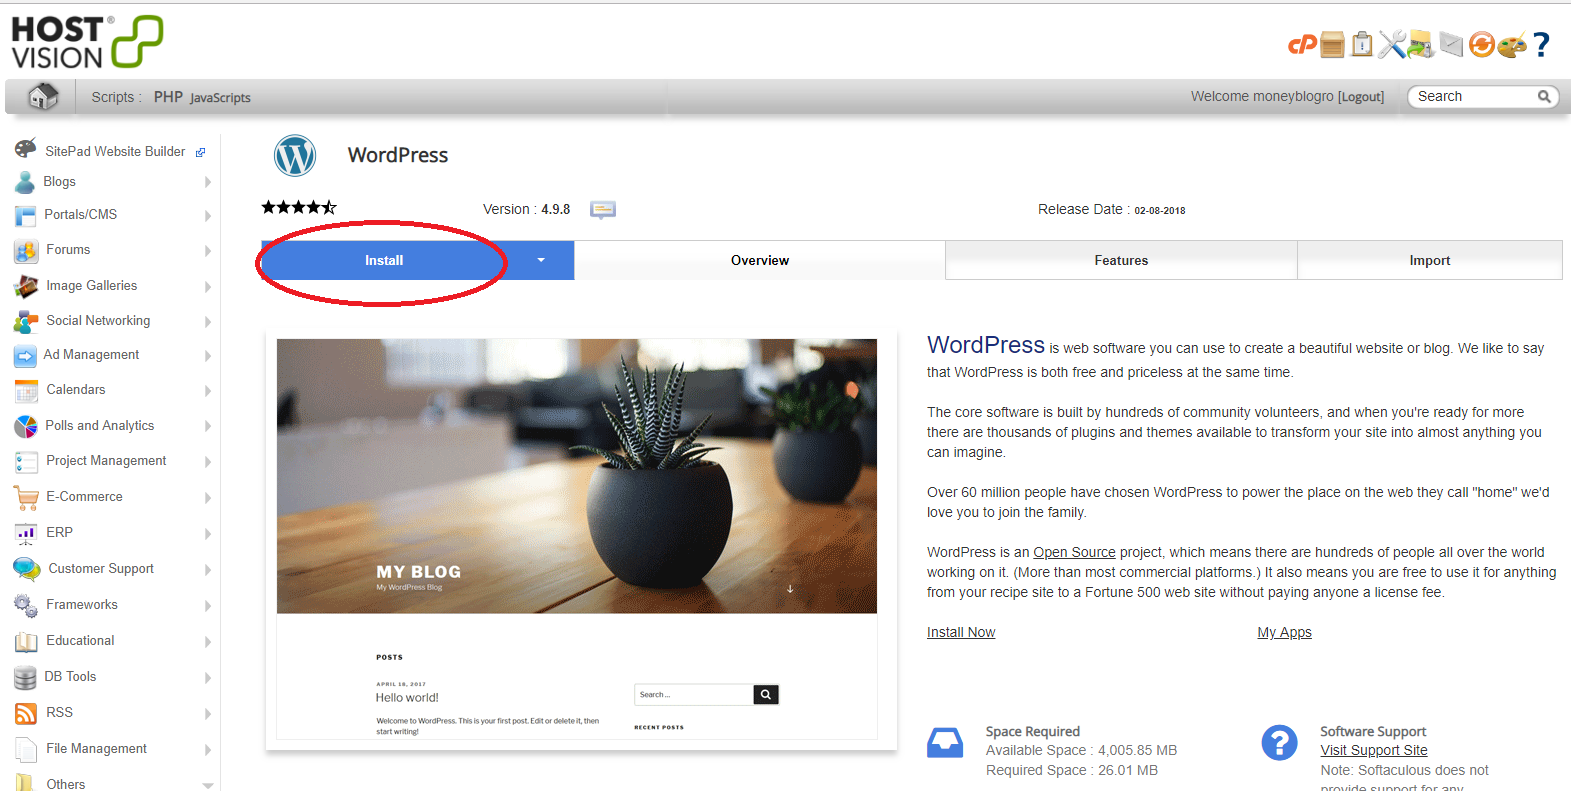
Task: Click the blue Software Support question icon
Action: click(x=1279, y=743)
